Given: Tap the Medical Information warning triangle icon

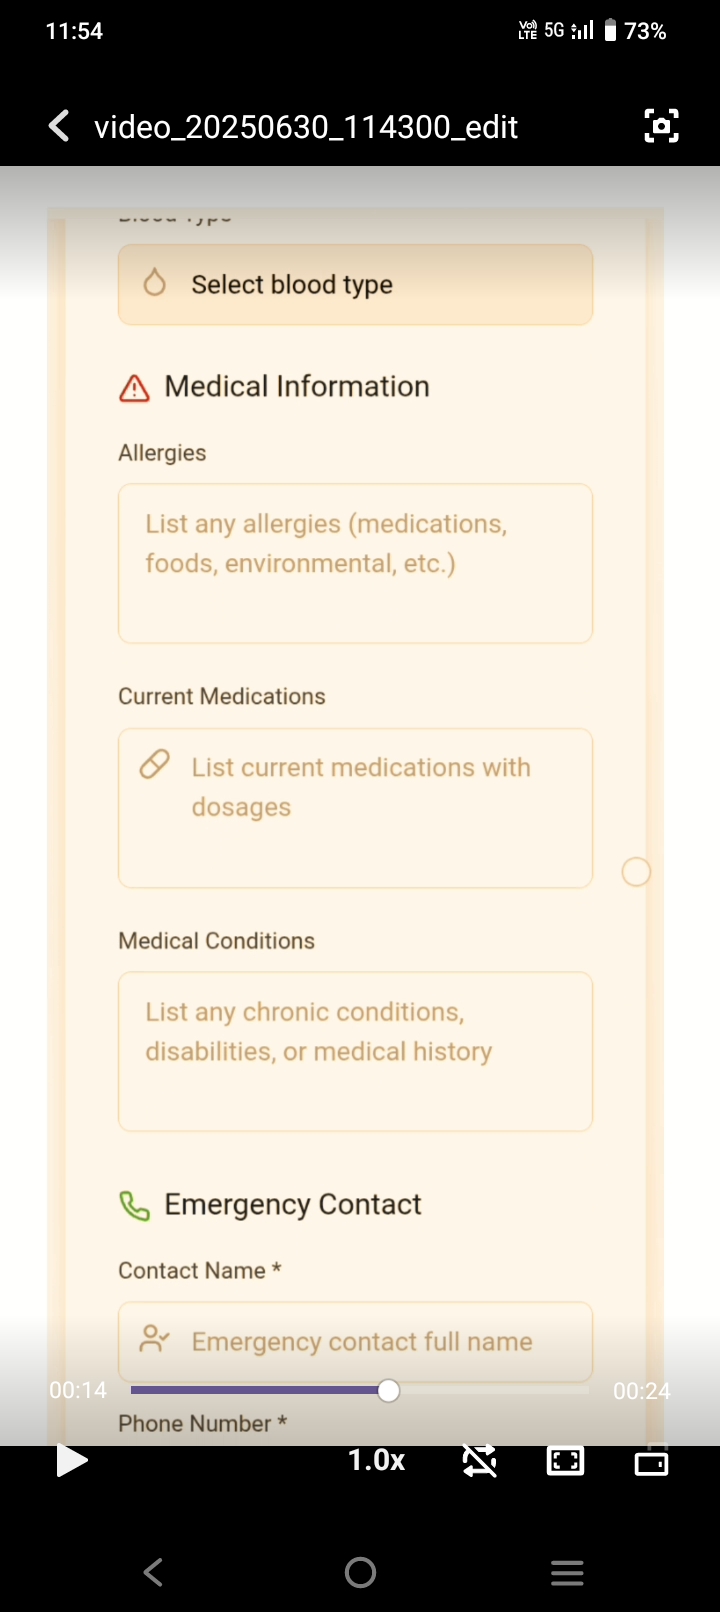Looking at the screenshot, I should (134, 388).
